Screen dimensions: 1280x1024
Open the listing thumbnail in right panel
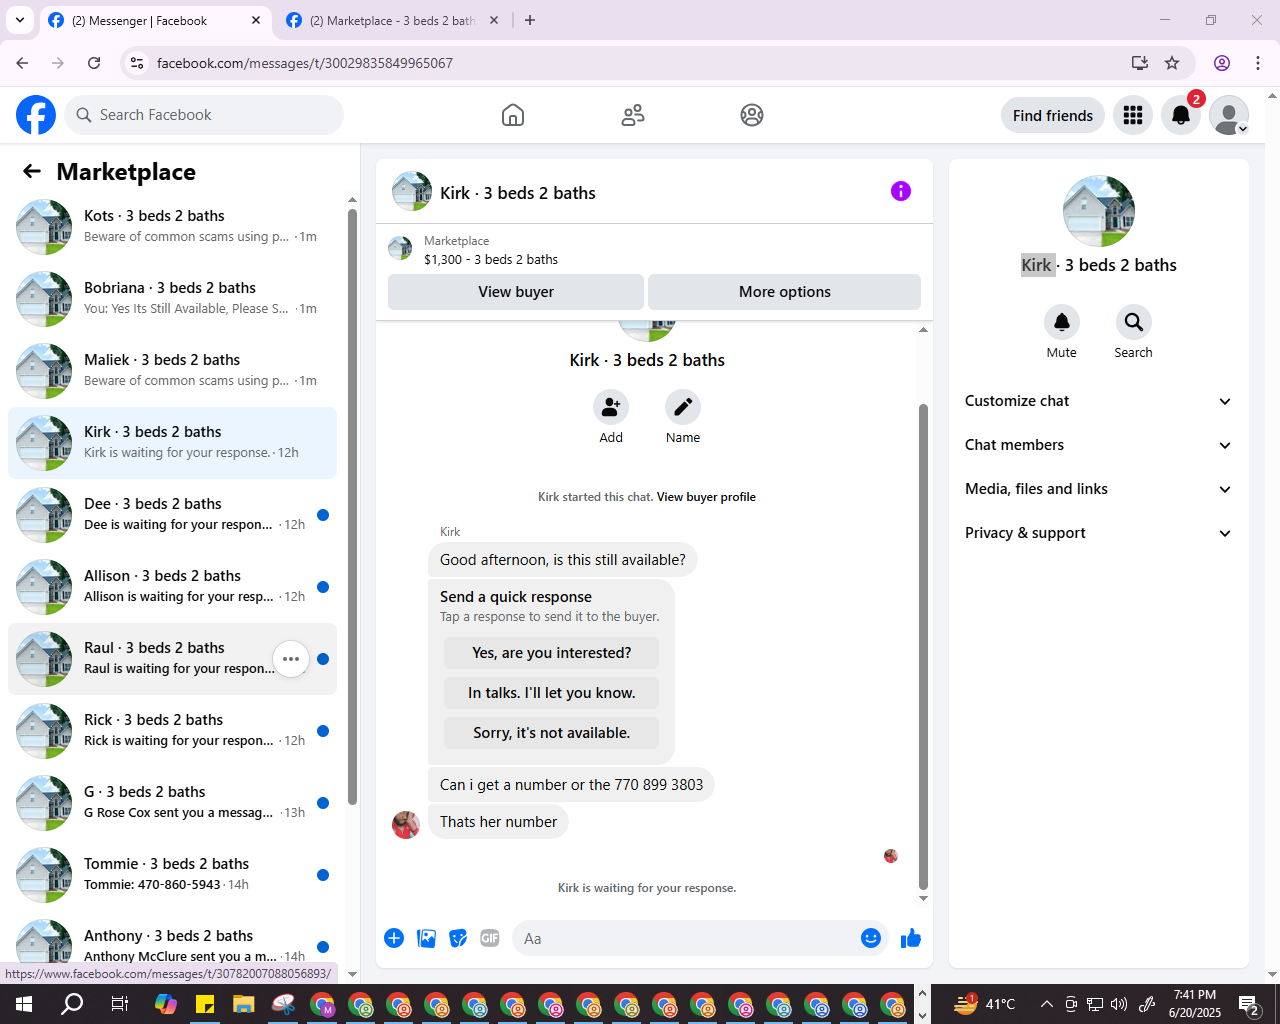pos(1099,211)
